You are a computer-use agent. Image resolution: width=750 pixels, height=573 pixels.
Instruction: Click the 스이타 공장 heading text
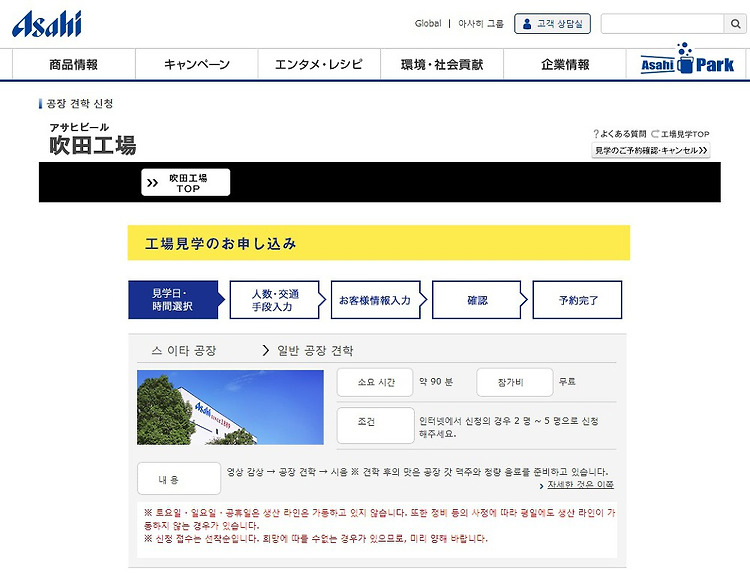(184, 351)
